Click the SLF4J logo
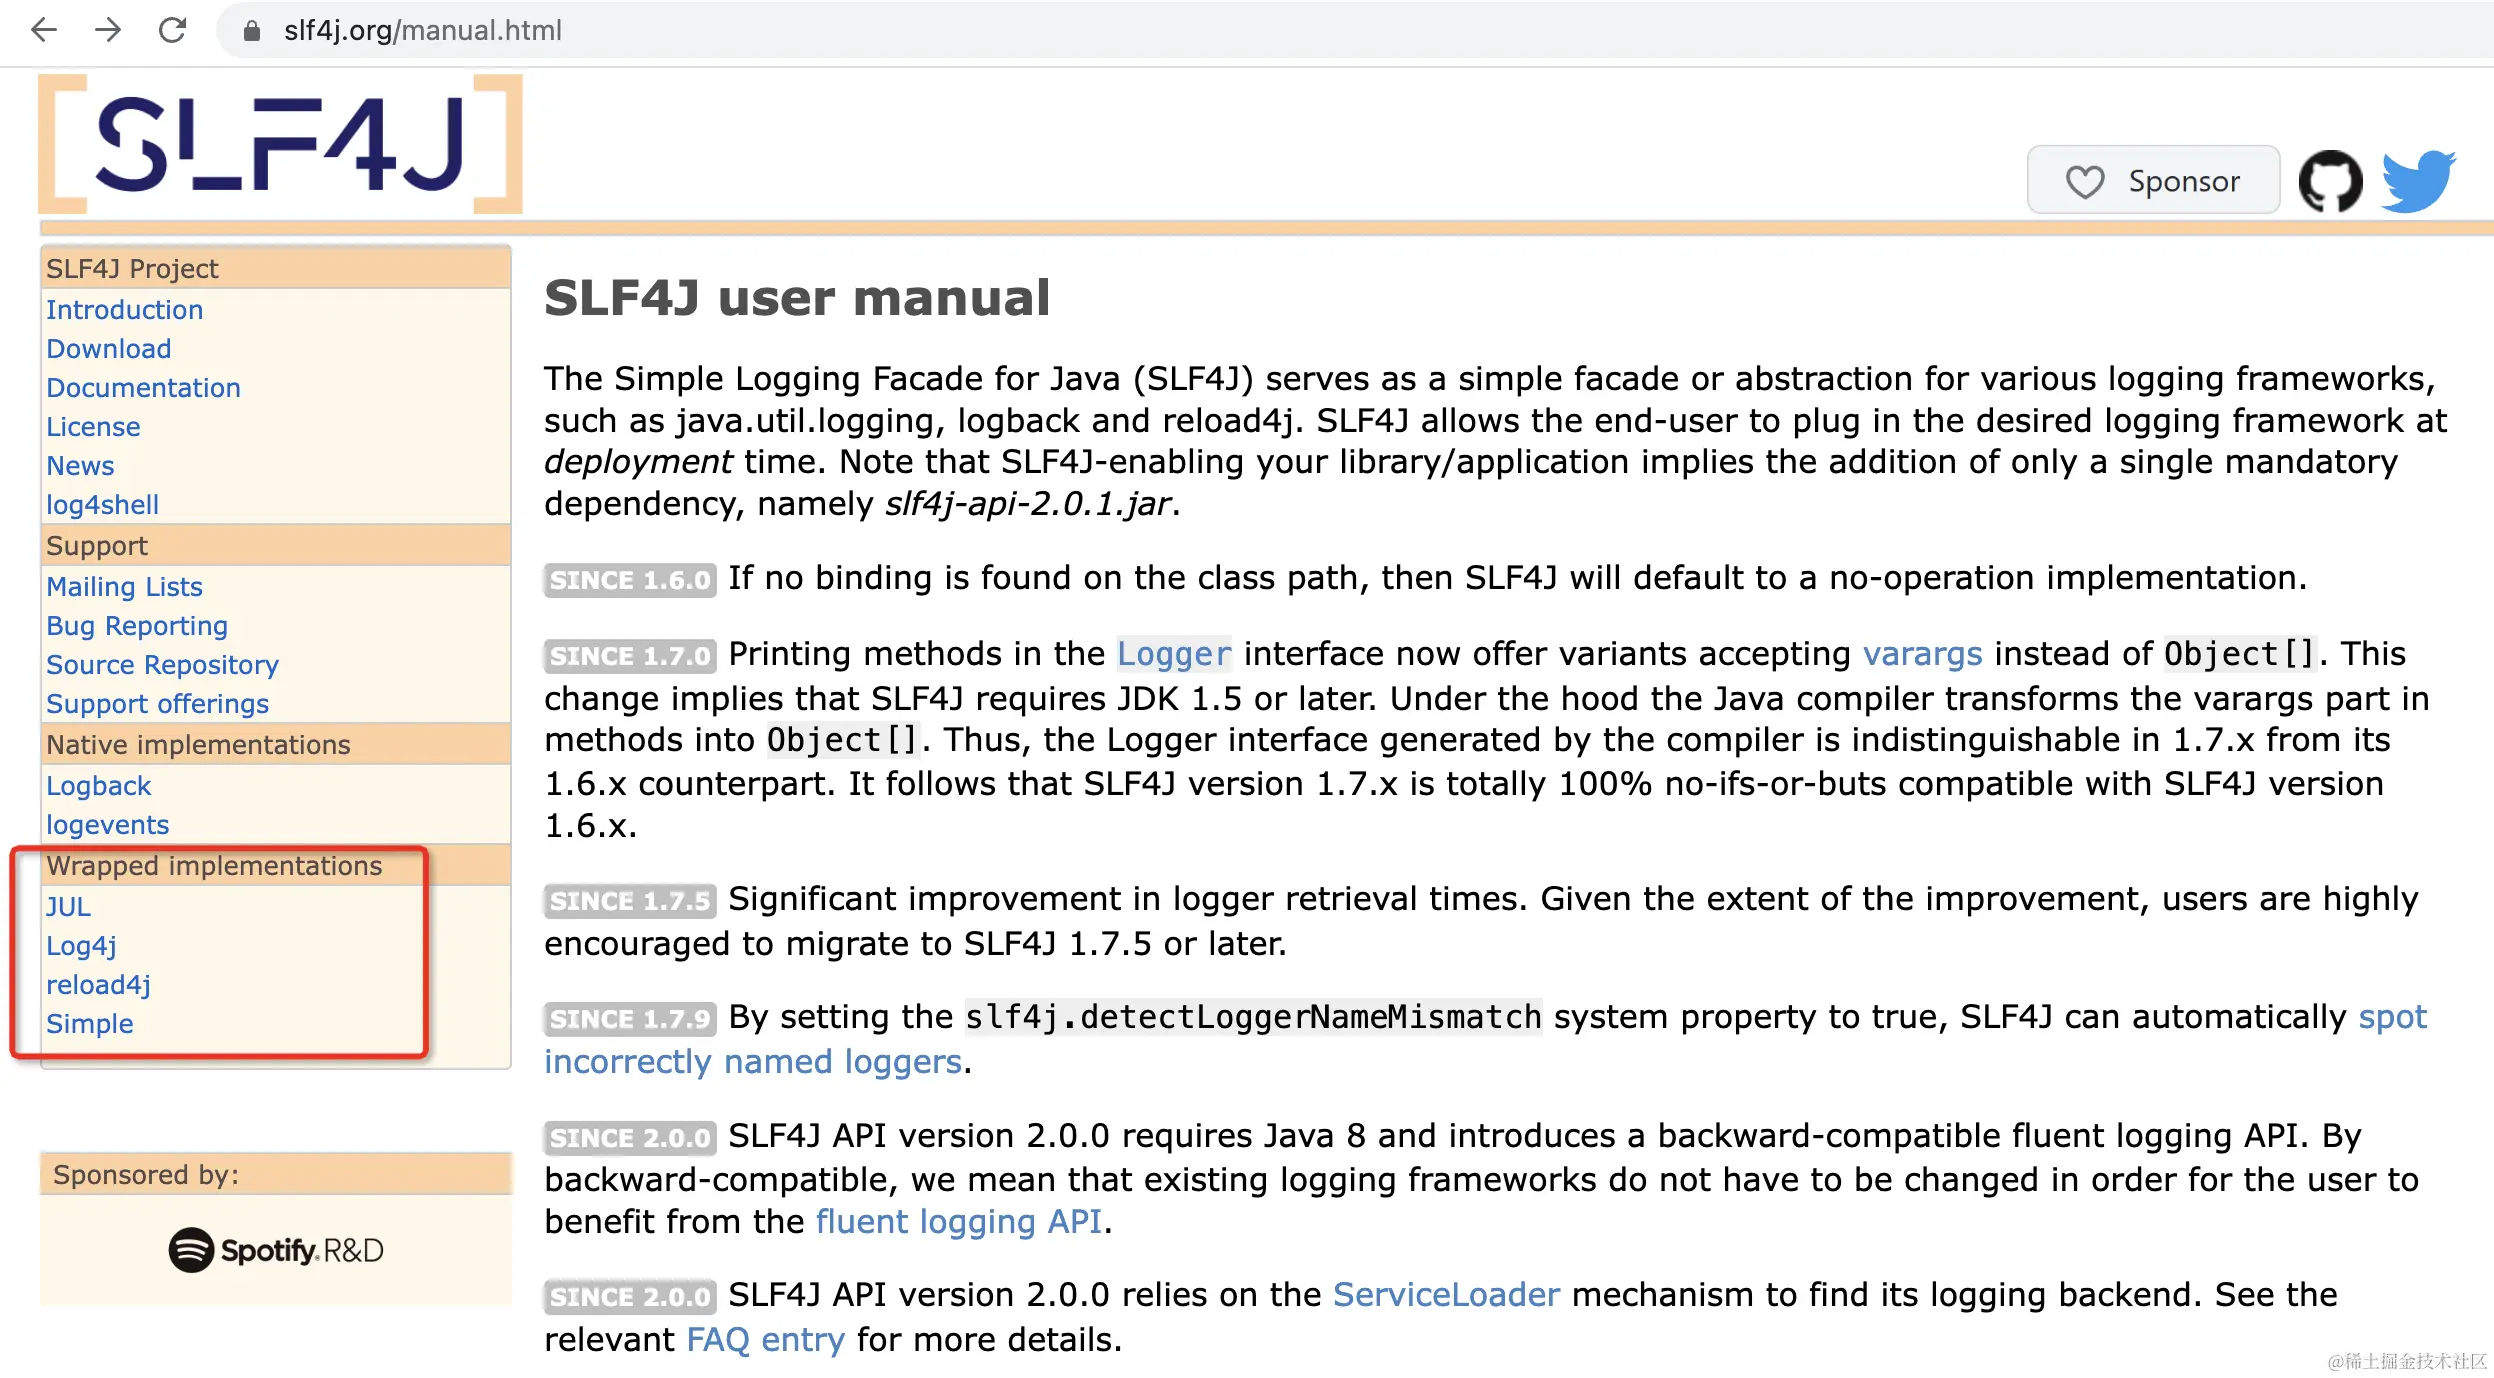The height and width of the screenshot is (1378, 2494). (280, 144)
